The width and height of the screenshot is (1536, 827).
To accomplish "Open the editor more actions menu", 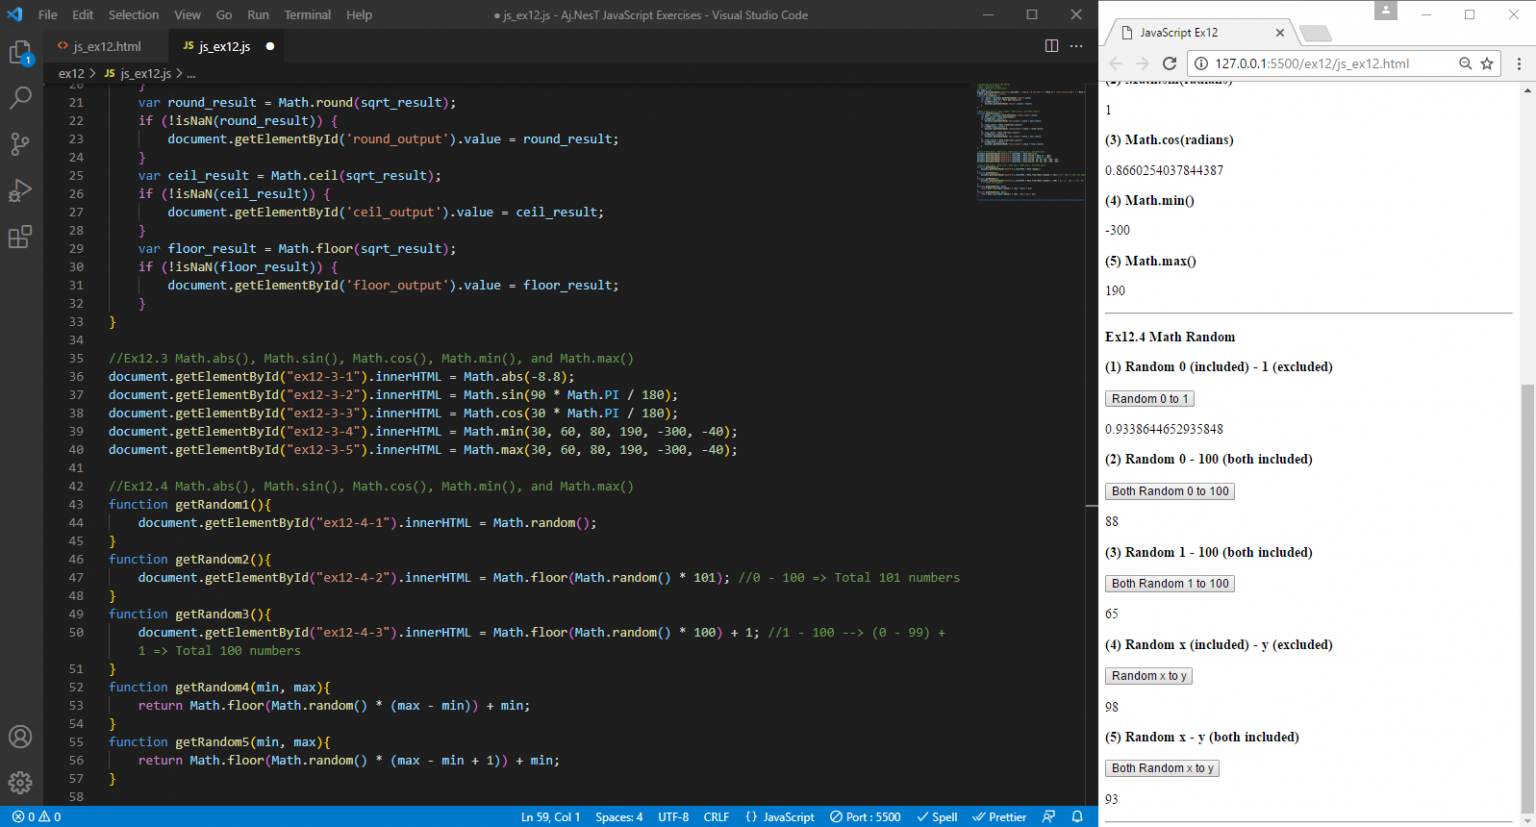I will pos(1076,45).
